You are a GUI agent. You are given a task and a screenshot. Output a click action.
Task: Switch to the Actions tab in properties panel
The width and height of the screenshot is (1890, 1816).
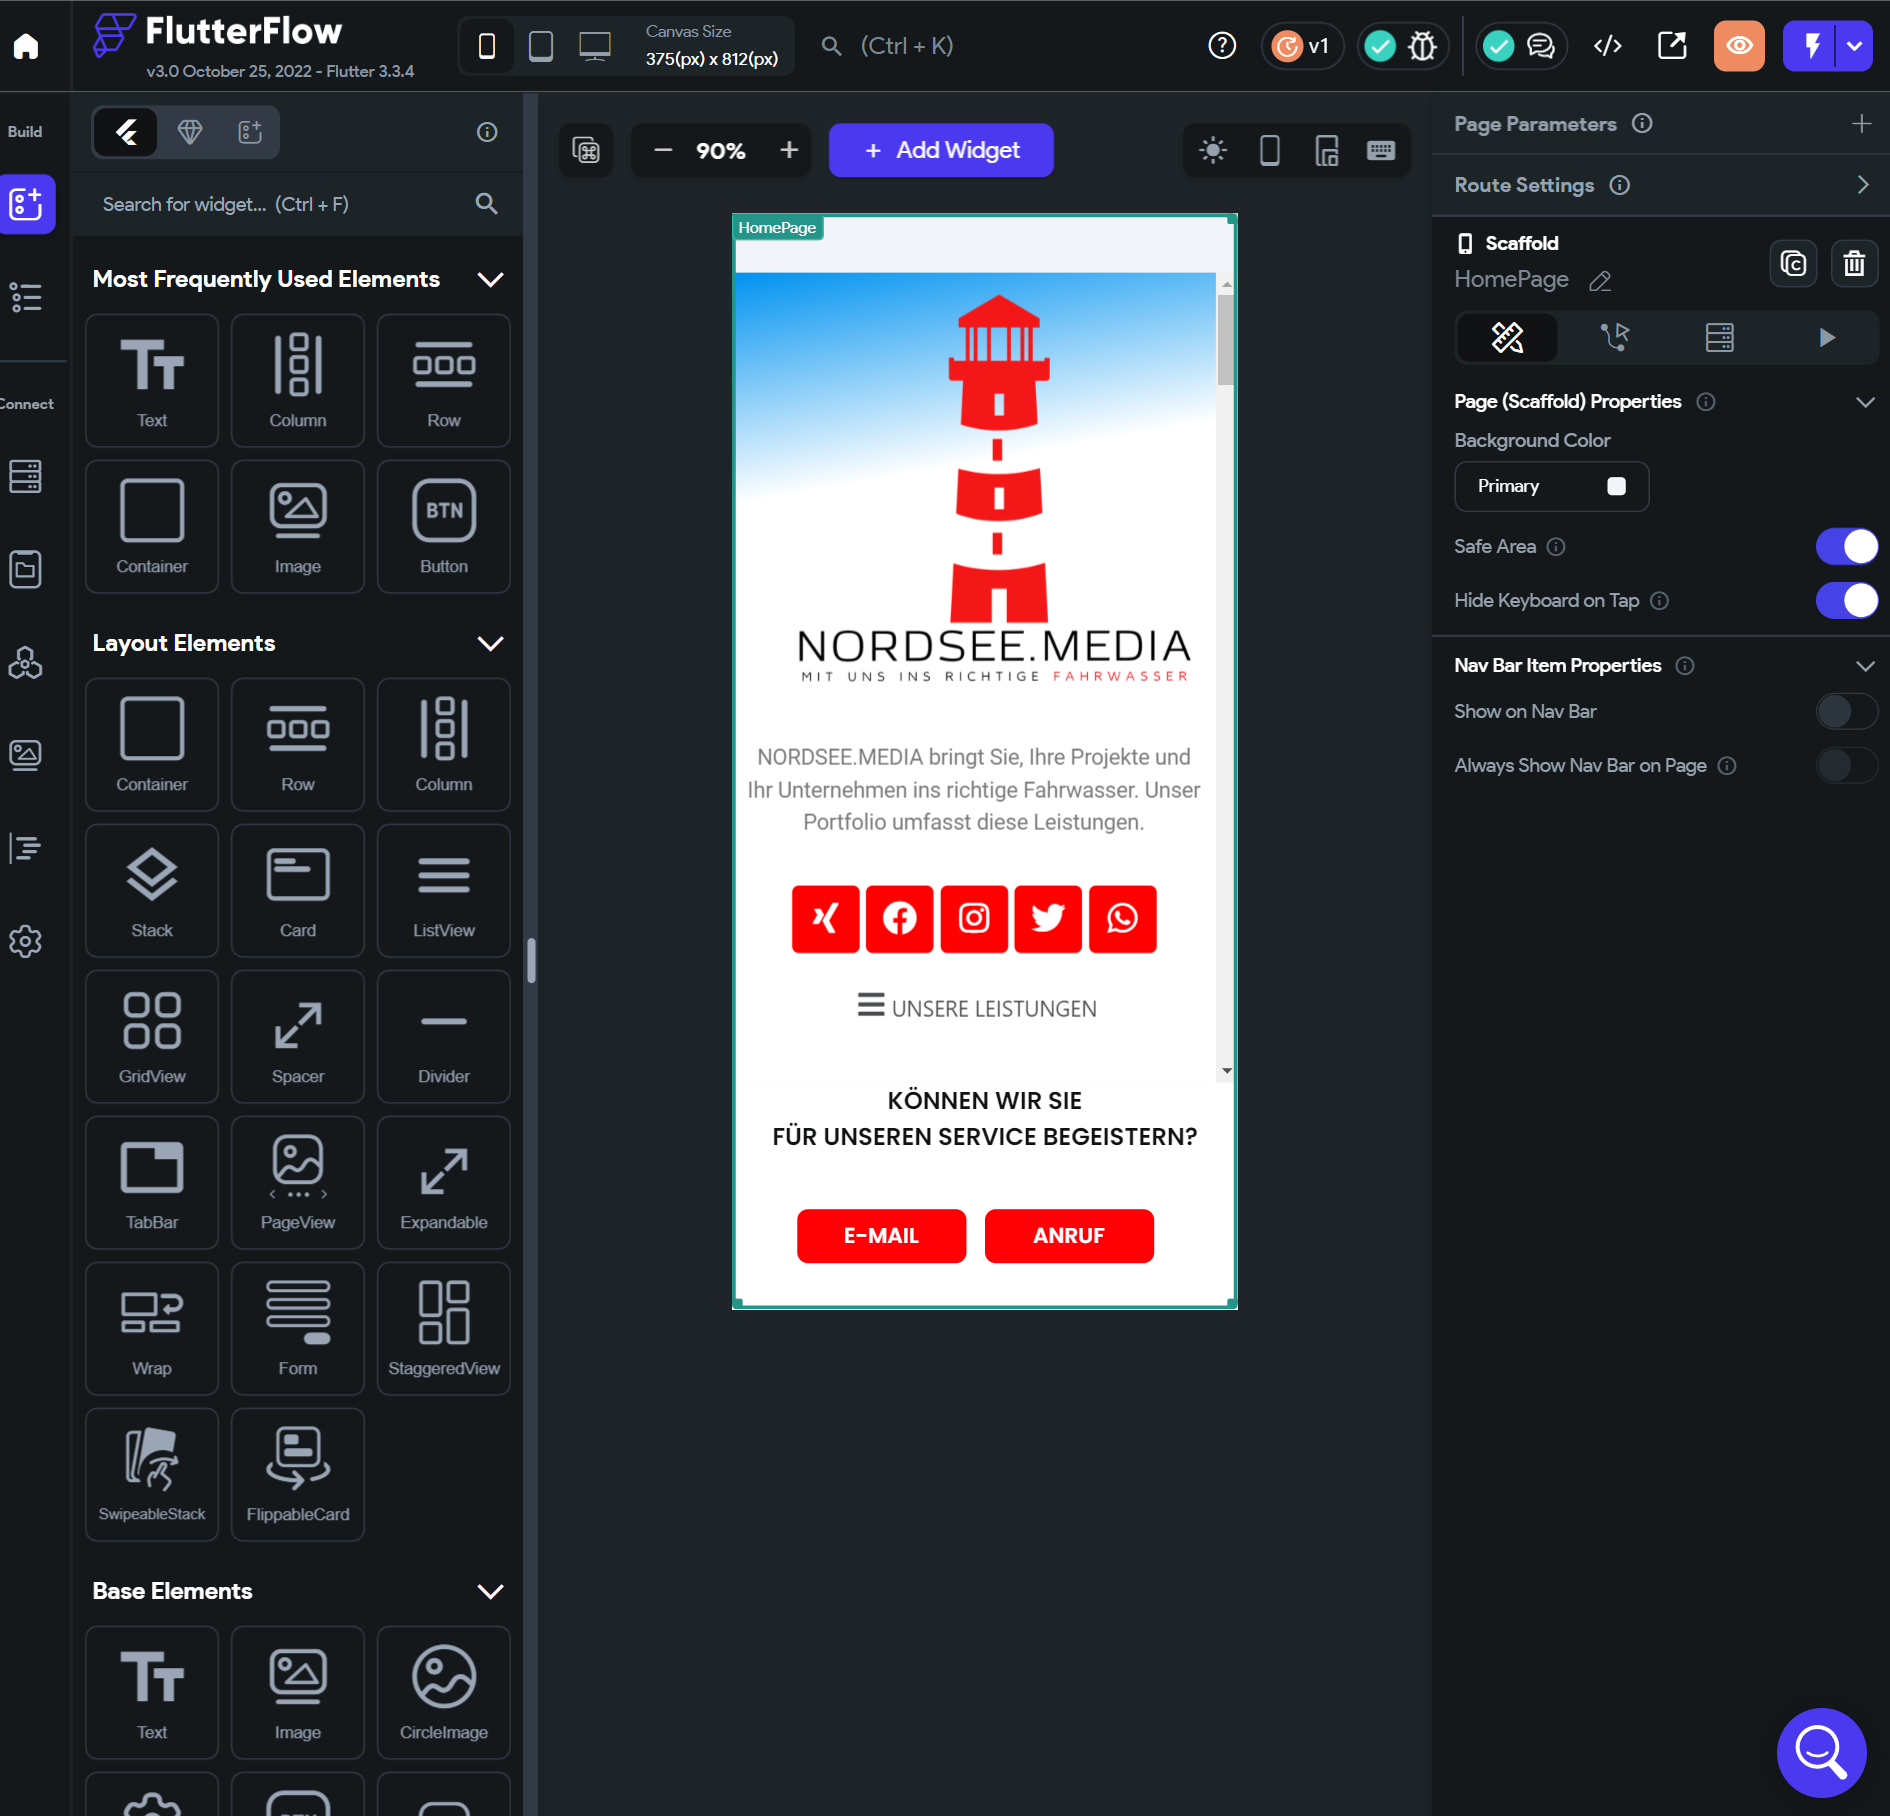1616,337
